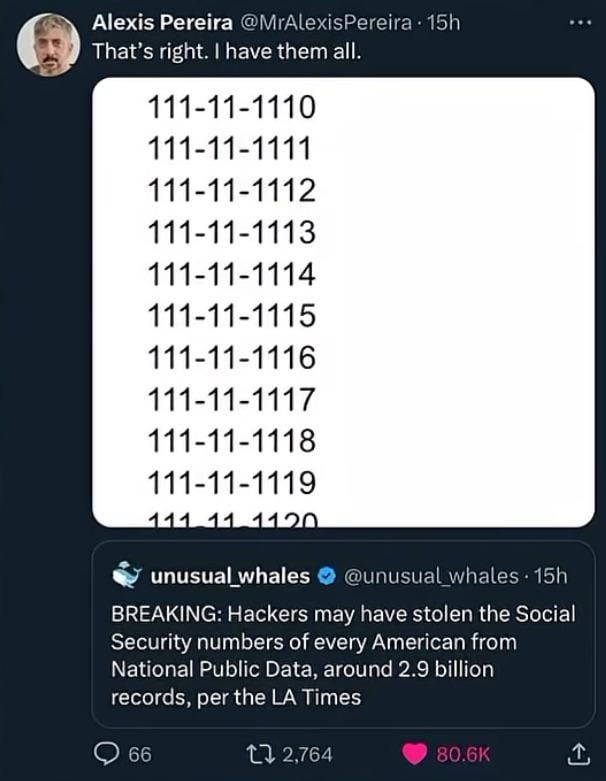Click the retweet arrows icon
Viewport: 606px width, 781px height.
click(x=262, y=754)
